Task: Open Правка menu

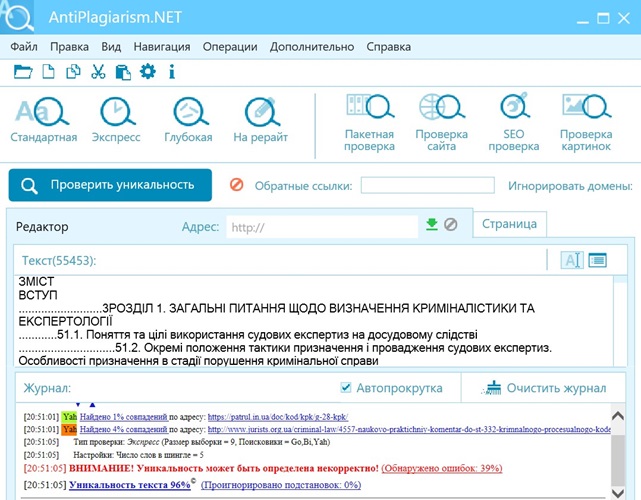Action: 69,47
